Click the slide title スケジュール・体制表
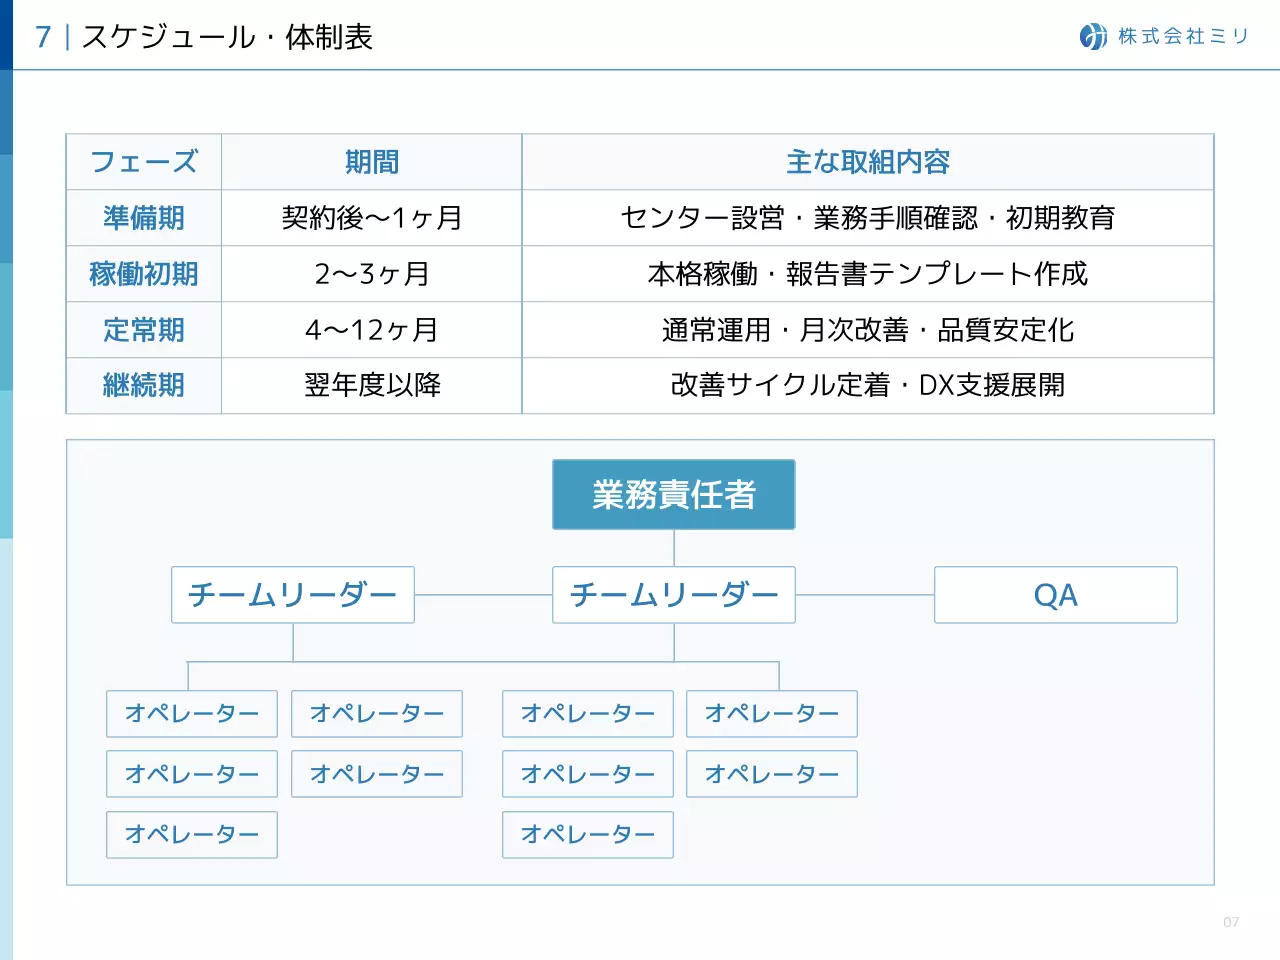Viewport: 1280px width, 960px height. [230, 36]
